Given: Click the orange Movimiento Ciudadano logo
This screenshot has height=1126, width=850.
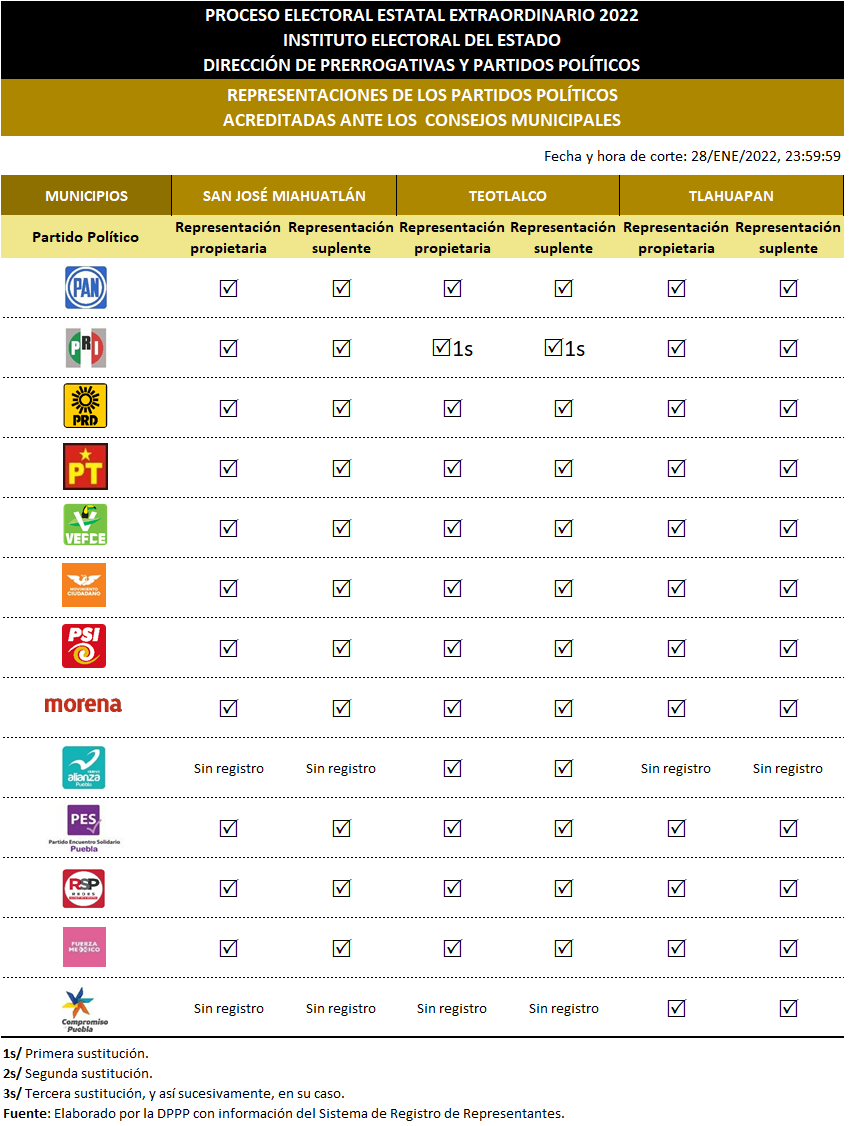Looking at the screenshot, I should (84, 585).
